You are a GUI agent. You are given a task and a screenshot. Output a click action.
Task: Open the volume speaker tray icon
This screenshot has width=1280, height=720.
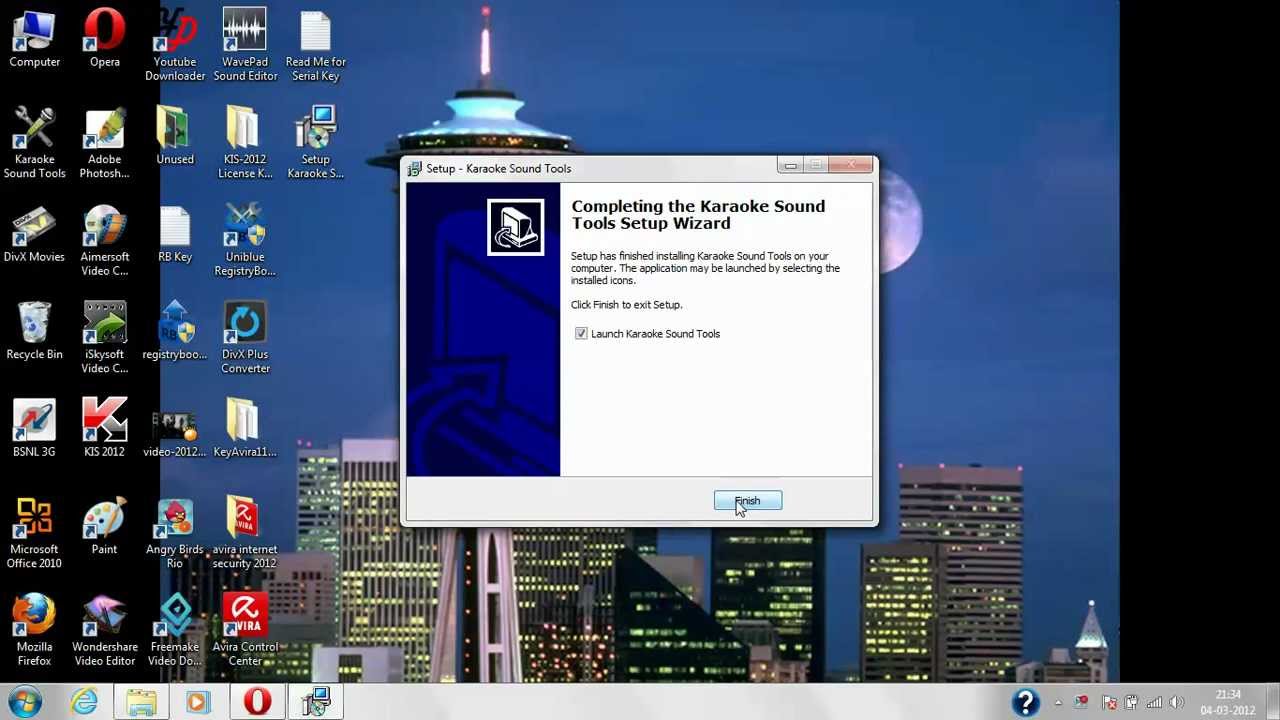coord(1177,703)
